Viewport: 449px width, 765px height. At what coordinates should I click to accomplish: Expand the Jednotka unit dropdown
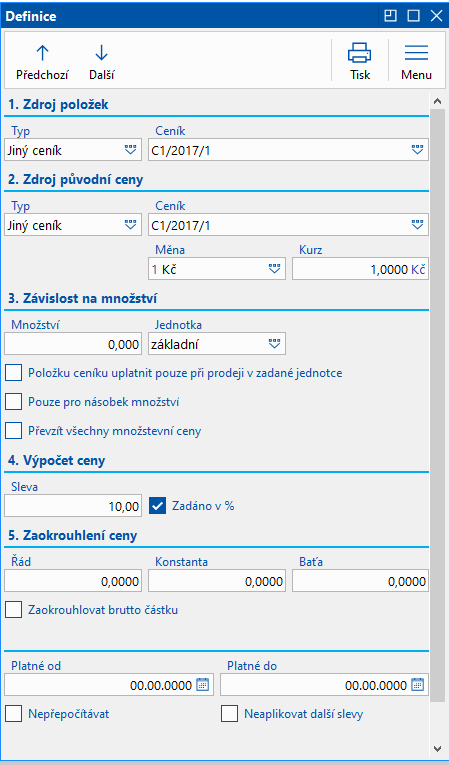[x=274, y=344]
